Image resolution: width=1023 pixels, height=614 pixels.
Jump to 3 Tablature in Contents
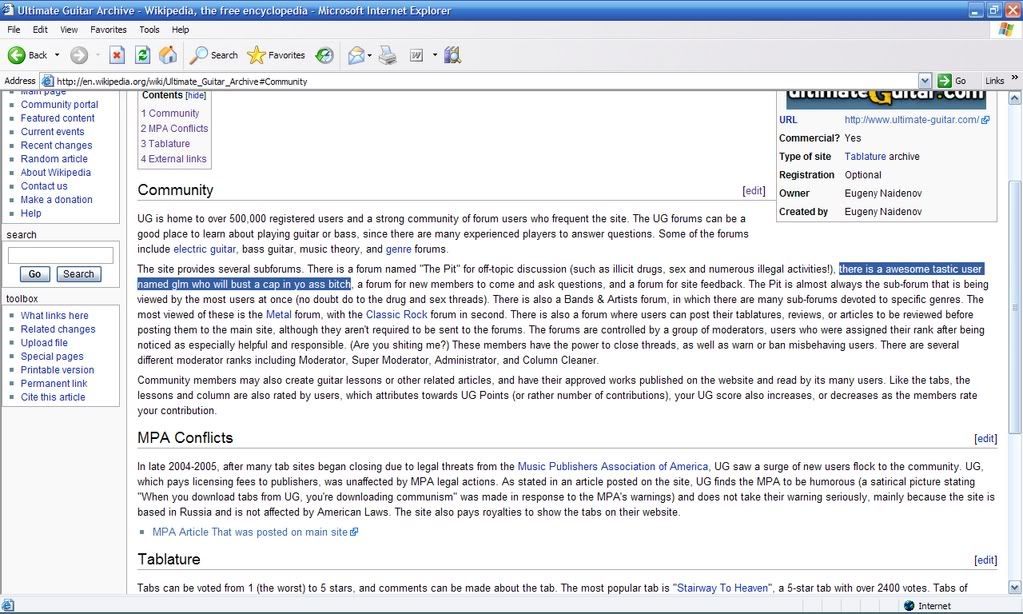[x=166, y=144]
